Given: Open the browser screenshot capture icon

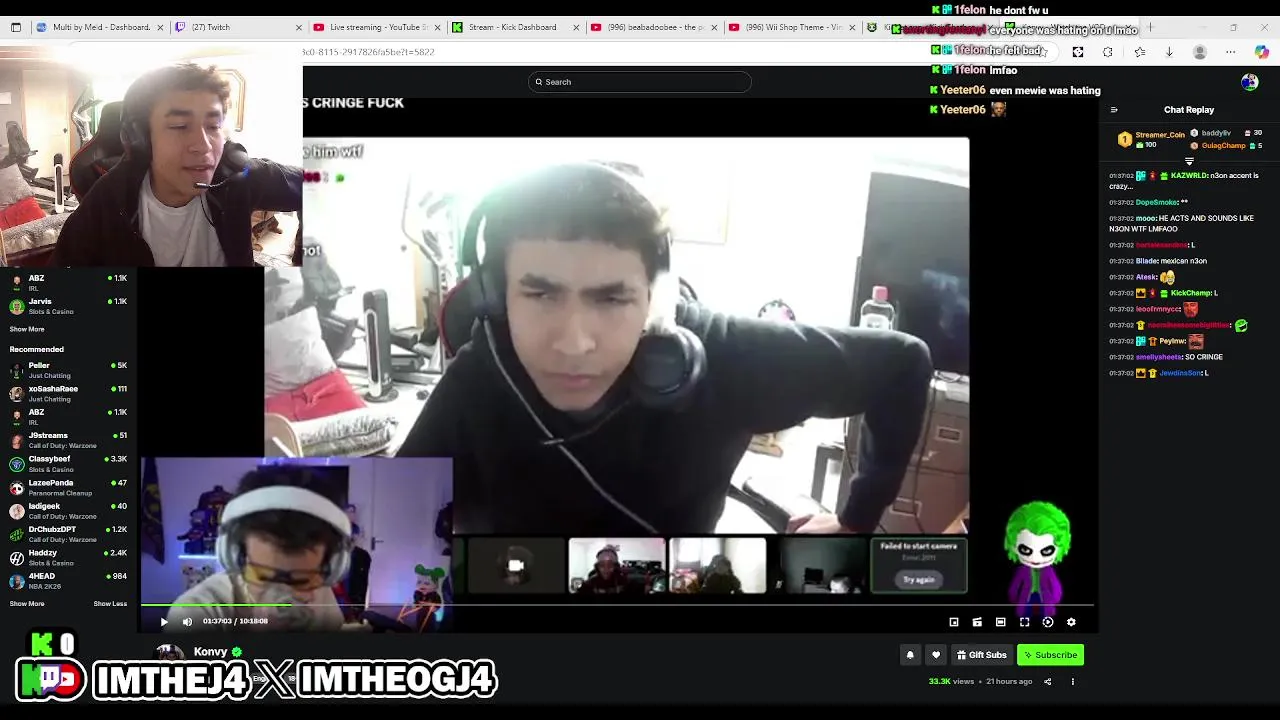Looking at the screenshot, I should tap(1078, 52).
